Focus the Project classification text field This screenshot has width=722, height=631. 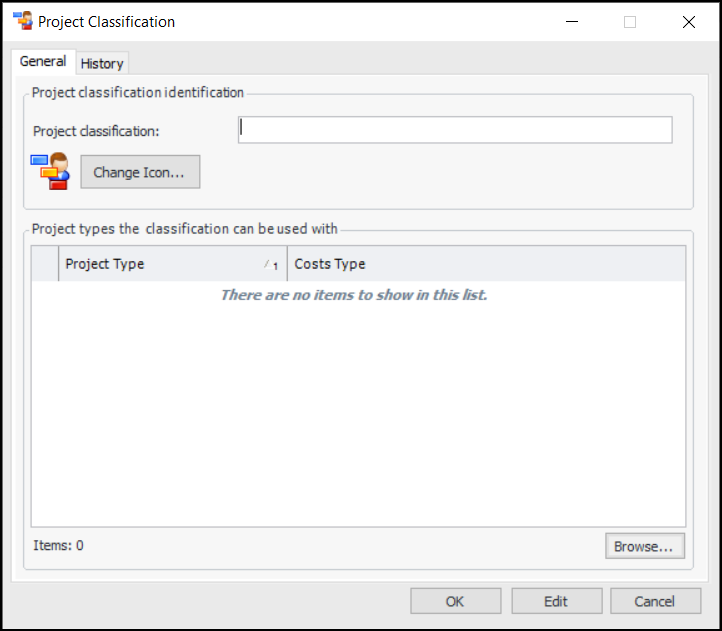point(455,130)
